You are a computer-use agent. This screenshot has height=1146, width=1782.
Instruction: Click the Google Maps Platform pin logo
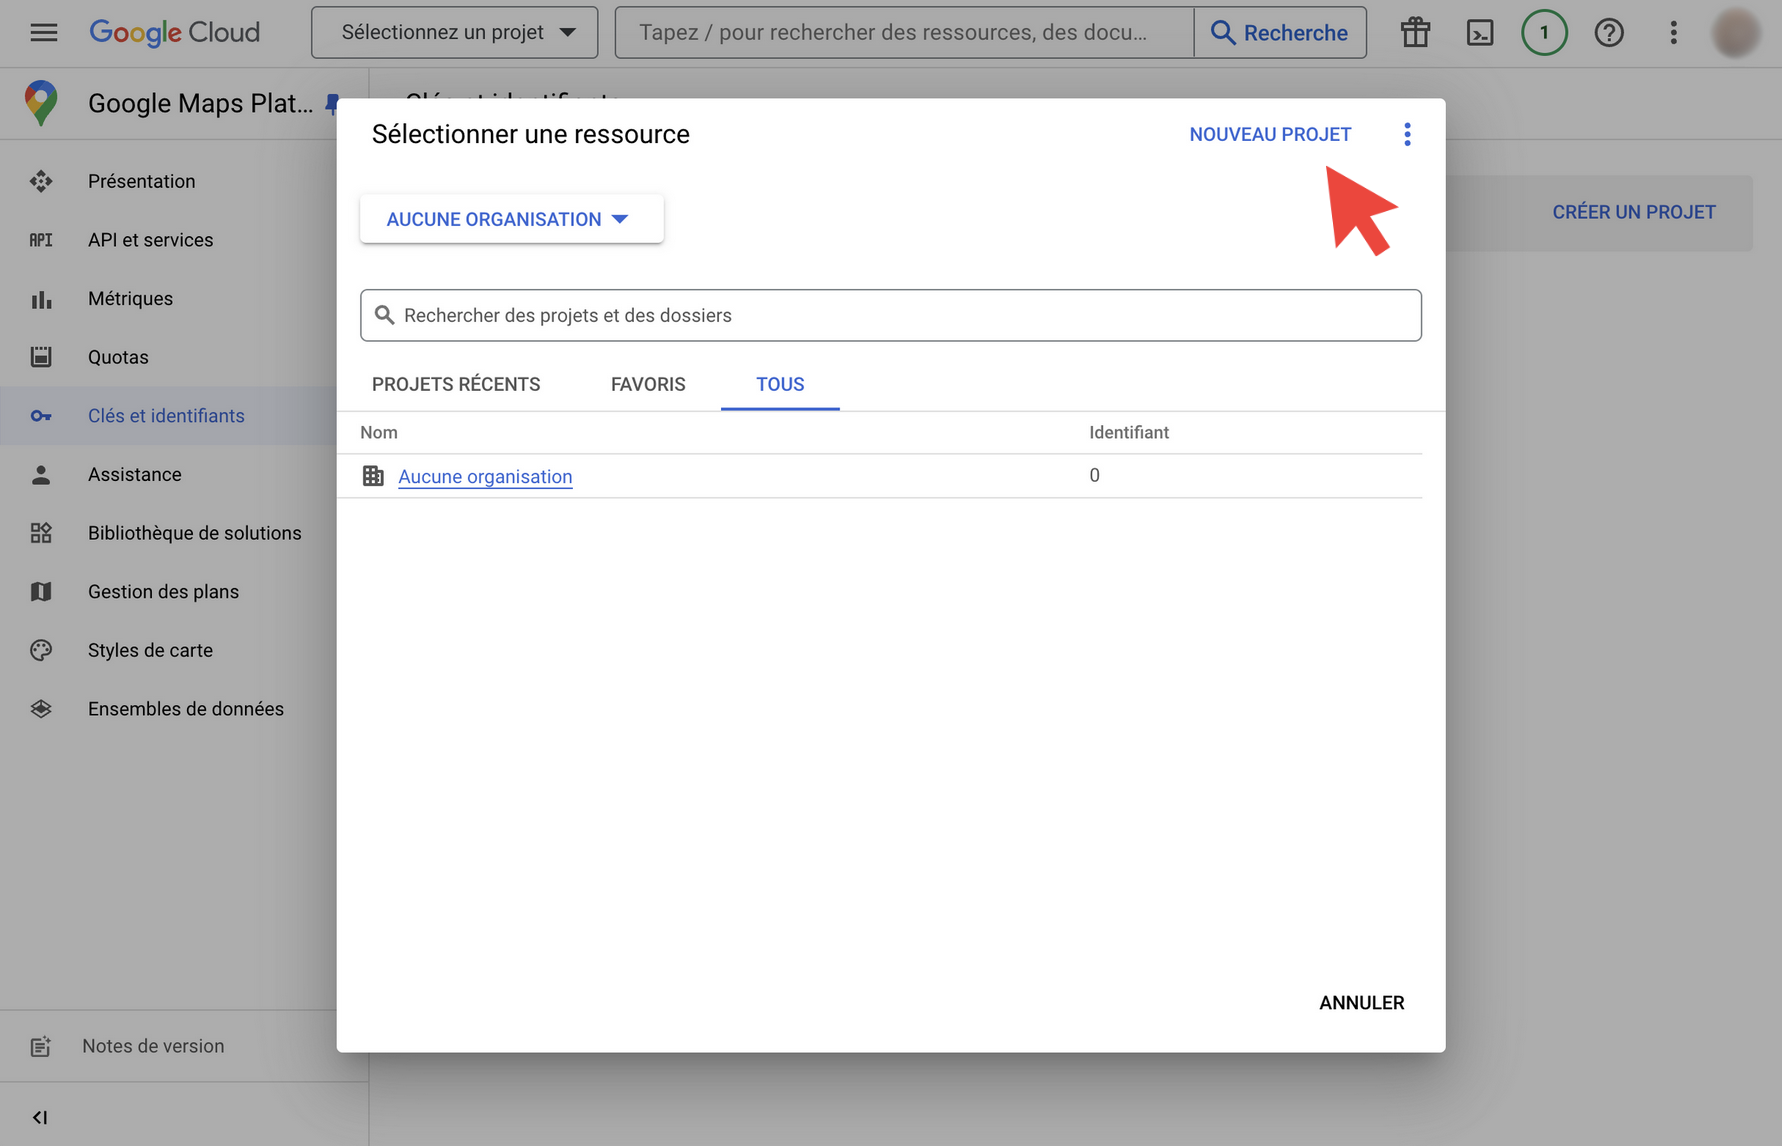tap(41, 103)
